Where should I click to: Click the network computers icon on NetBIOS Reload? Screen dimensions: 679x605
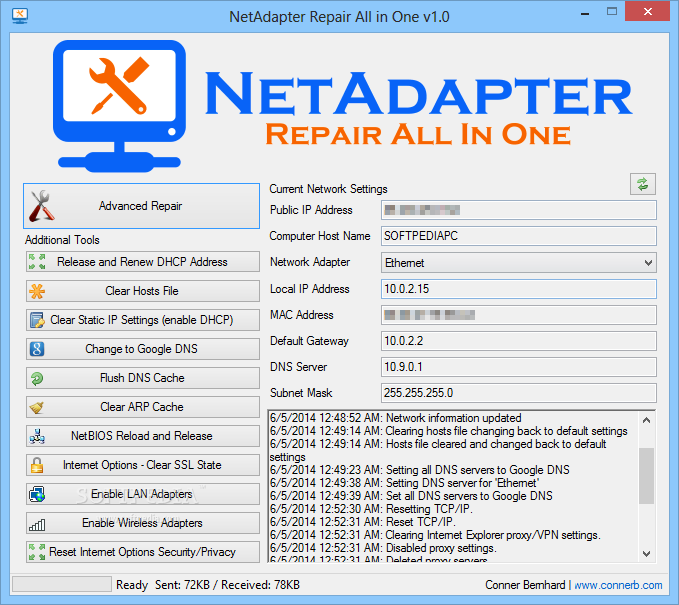[37, 436]
